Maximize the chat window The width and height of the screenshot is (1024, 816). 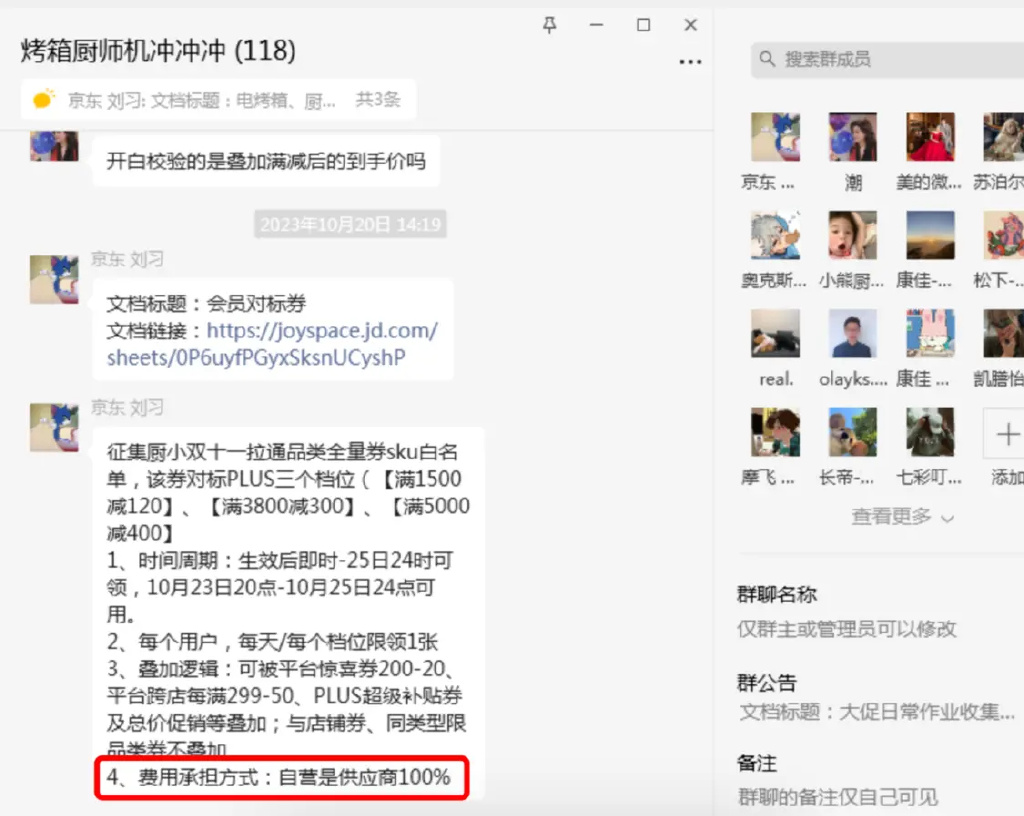pyautogui.click(x=643, y=25)
